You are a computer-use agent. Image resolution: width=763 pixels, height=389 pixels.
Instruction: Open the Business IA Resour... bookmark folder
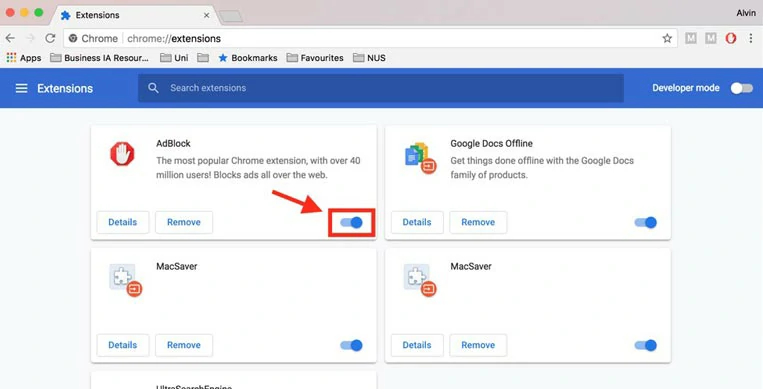(x=100, y=57)
